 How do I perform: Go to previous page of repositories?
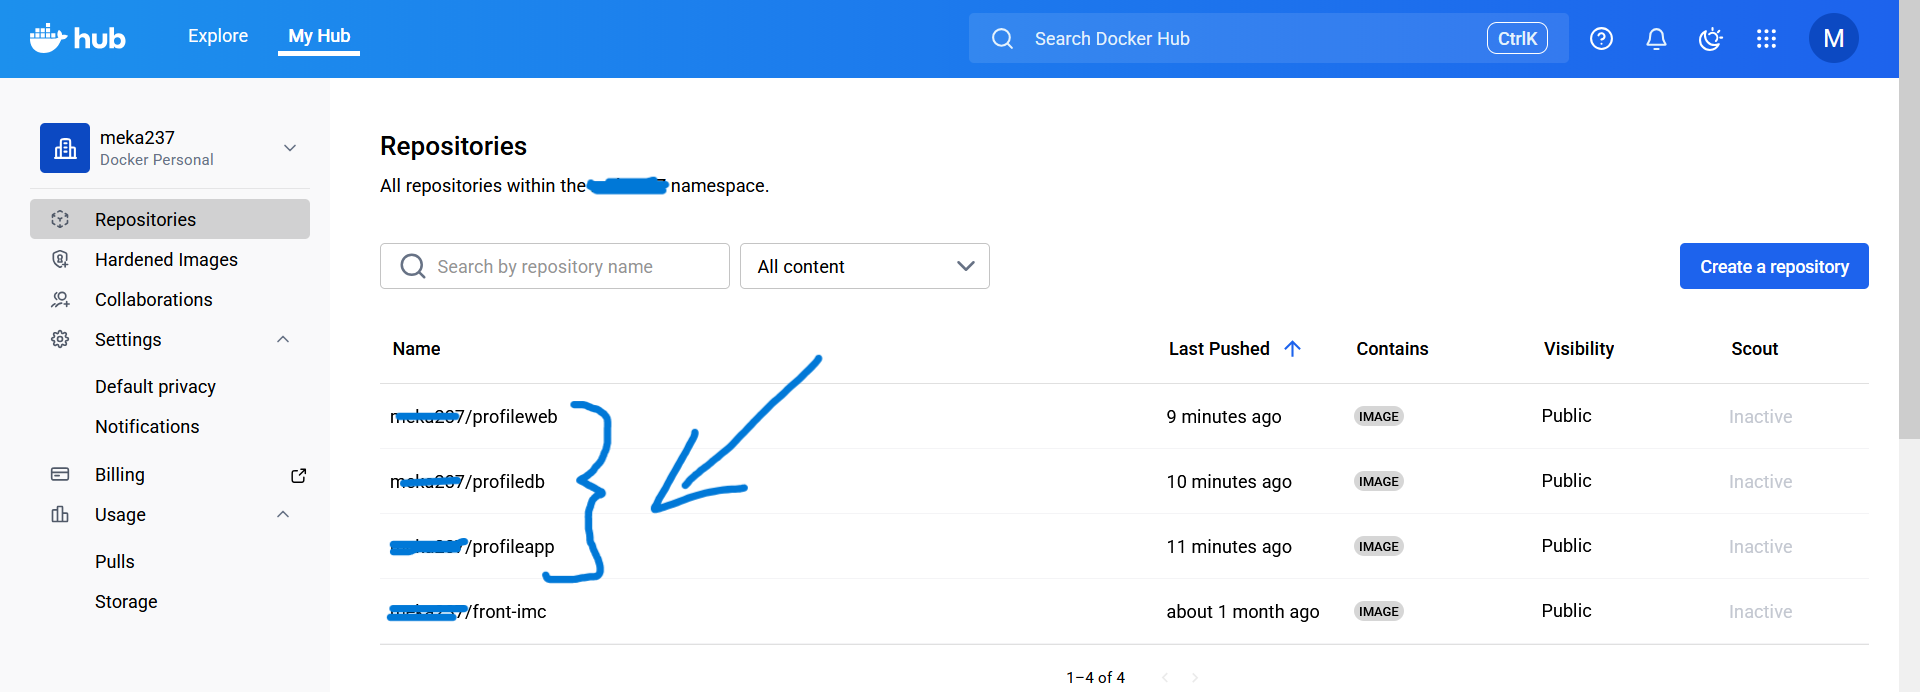pos(1165,678)
